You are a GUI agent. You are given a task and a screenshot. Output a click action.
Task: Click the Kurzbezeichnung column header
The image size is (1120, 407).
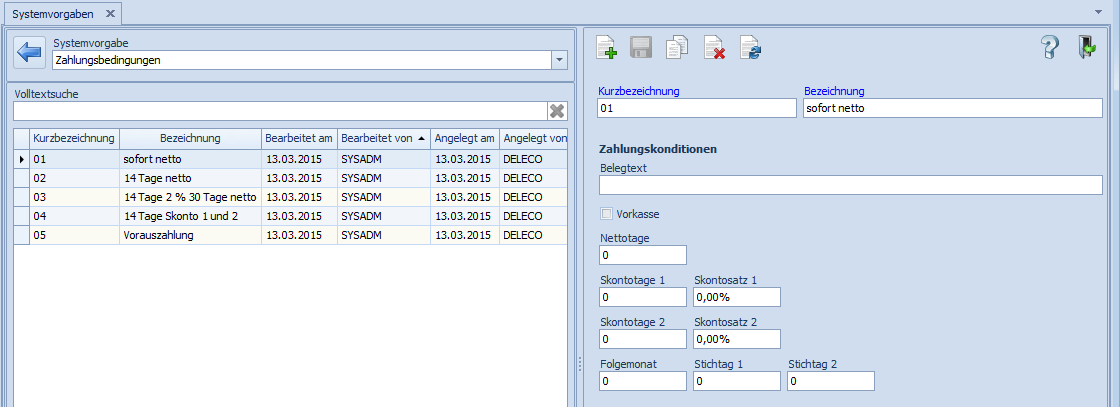click(75, 138)
